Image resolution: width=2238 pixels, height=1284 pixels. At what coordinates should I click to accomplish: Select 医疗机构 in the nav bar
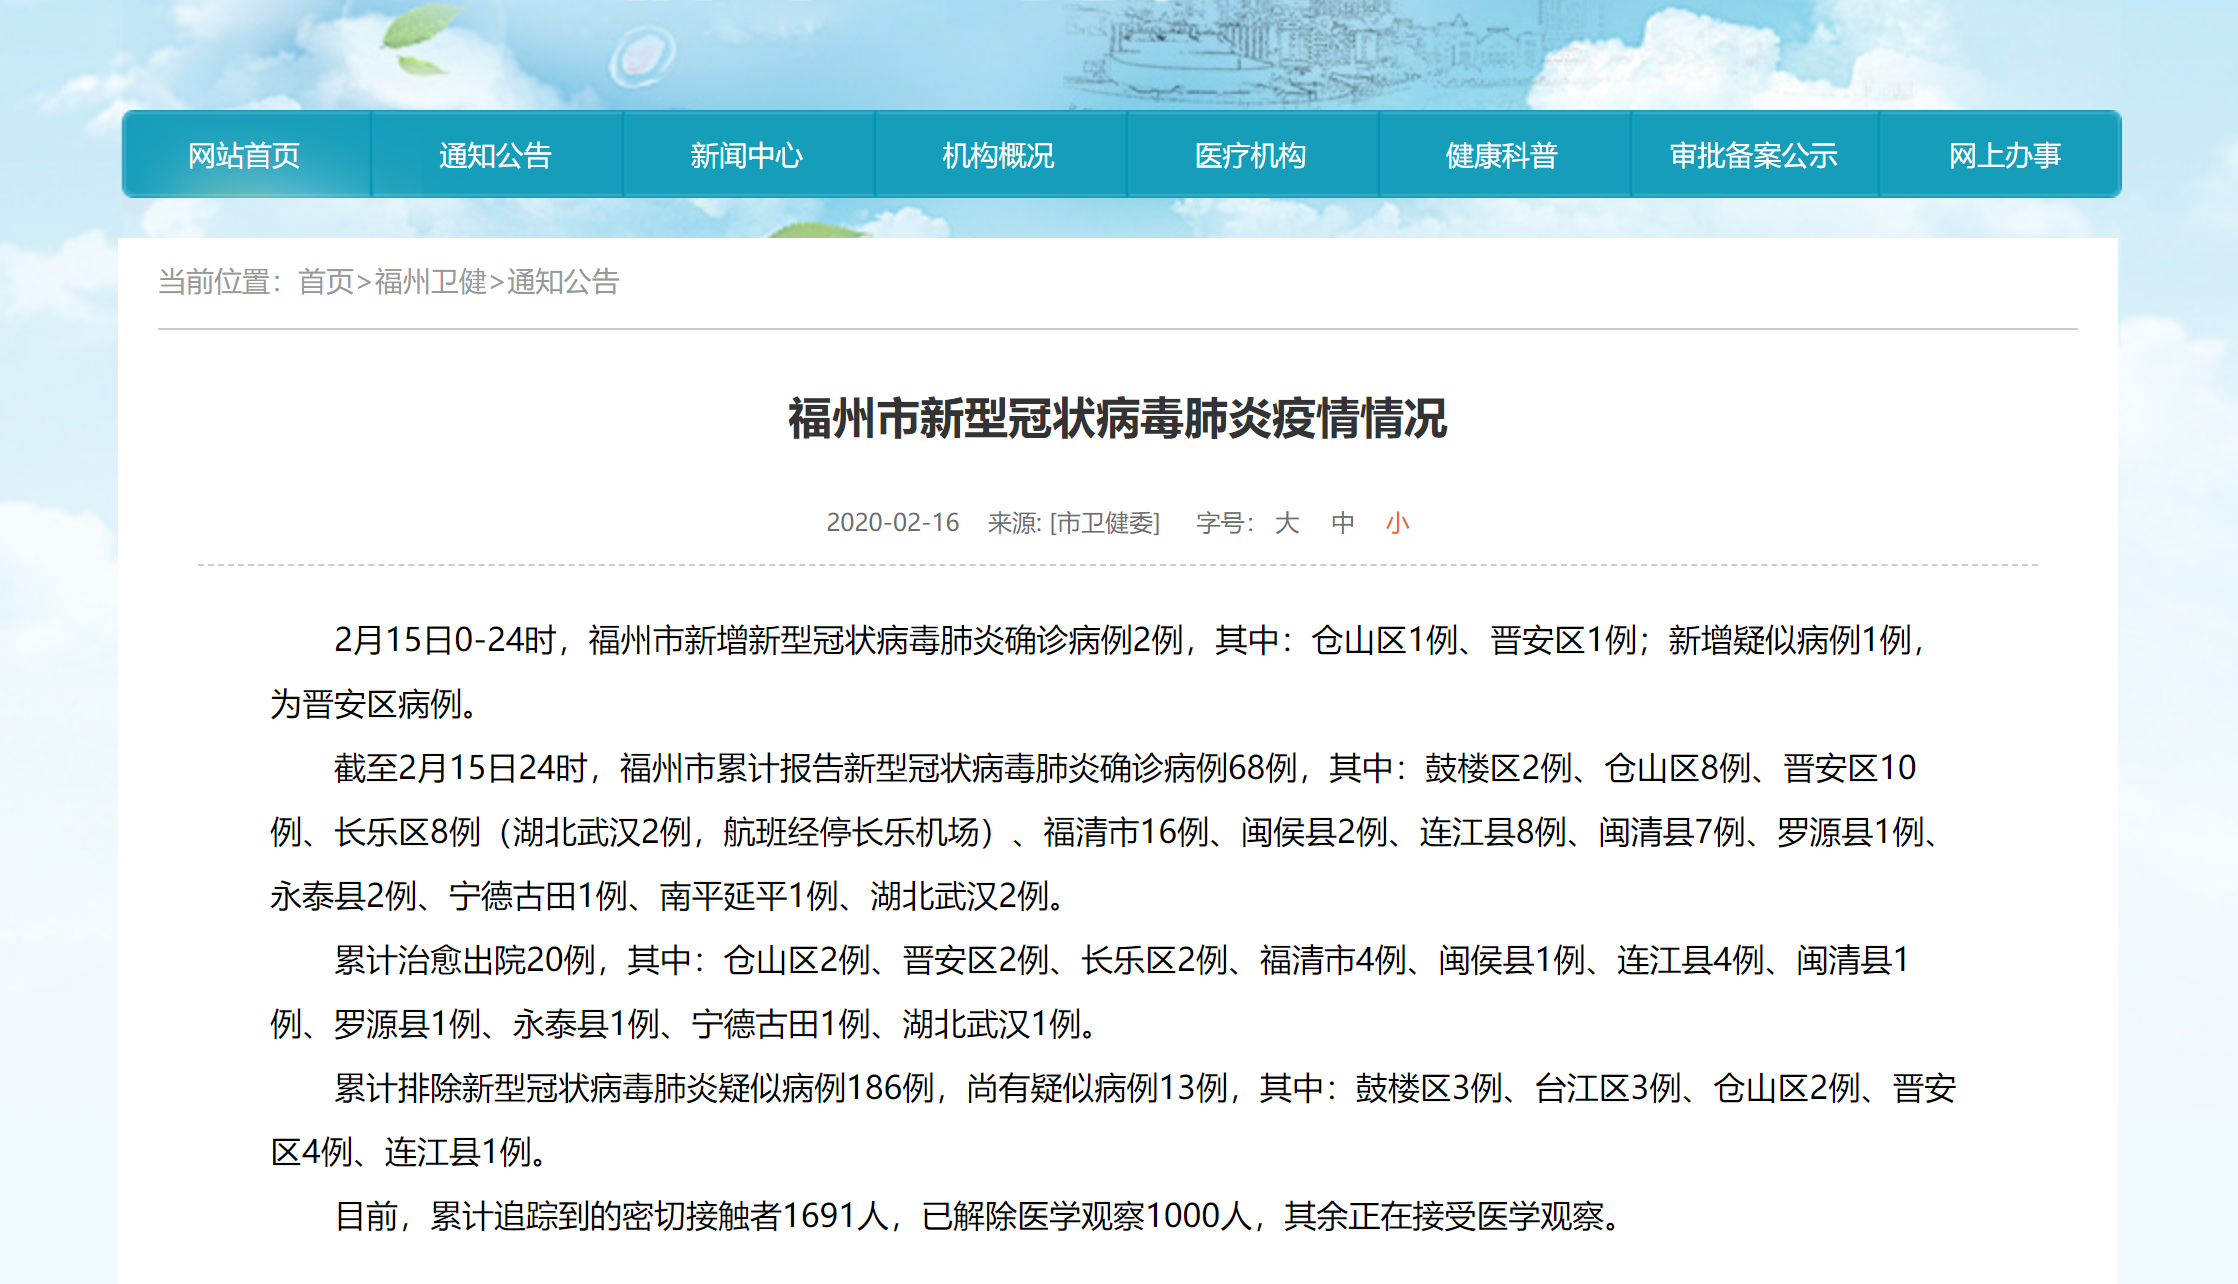1251,155
